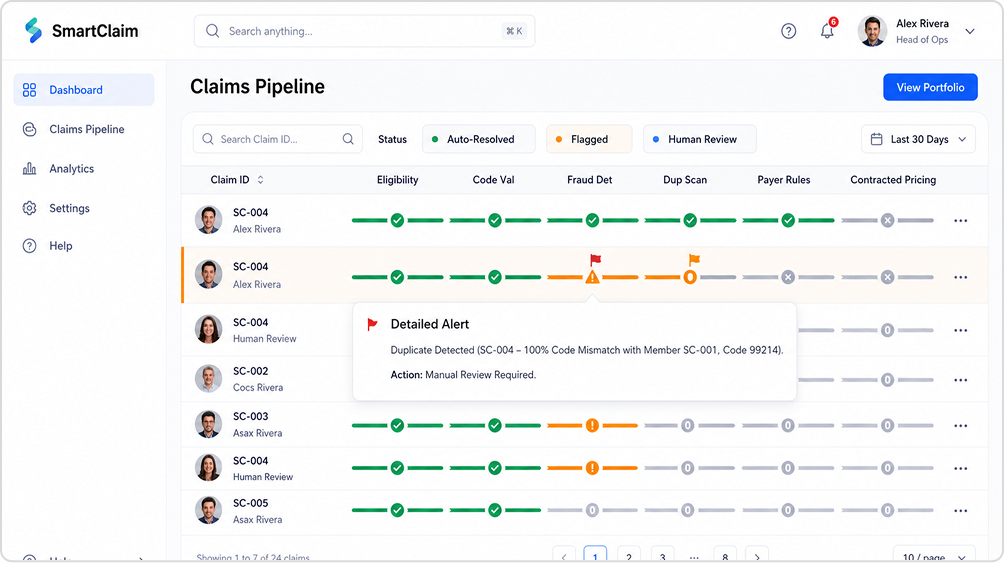Click the orange warning triangle in highlighted row
1004x563 pixels.
(592, 277)
